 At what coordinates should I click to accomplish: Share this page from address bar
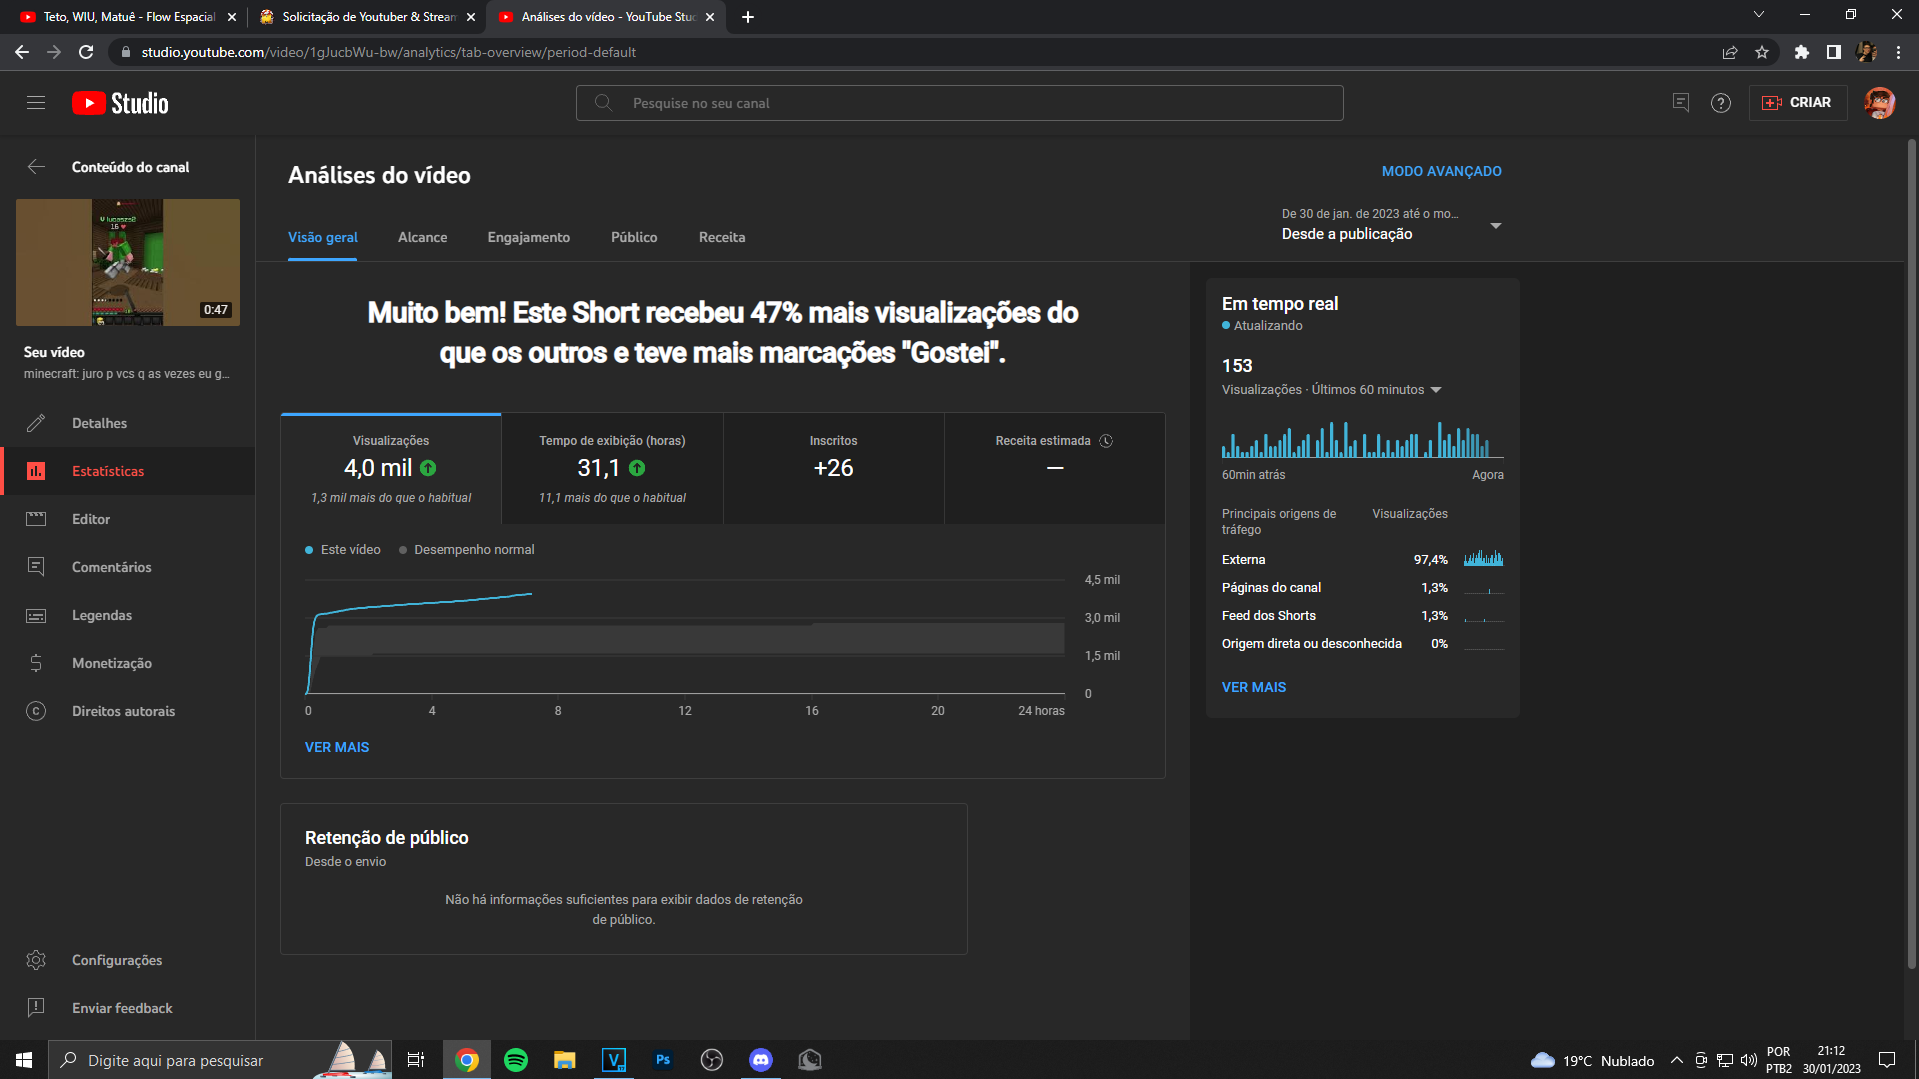click(1730, 52)
